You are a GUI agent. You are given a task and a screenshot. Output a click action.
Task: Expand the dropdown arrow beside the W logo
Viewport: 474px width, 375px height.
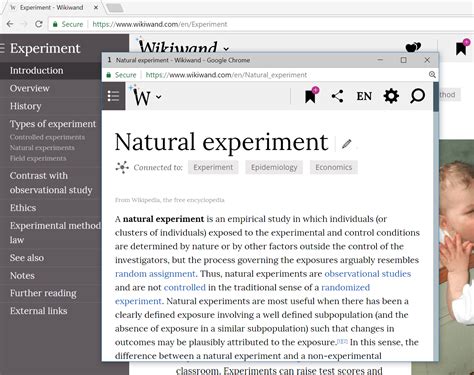(x=159, y=97)
